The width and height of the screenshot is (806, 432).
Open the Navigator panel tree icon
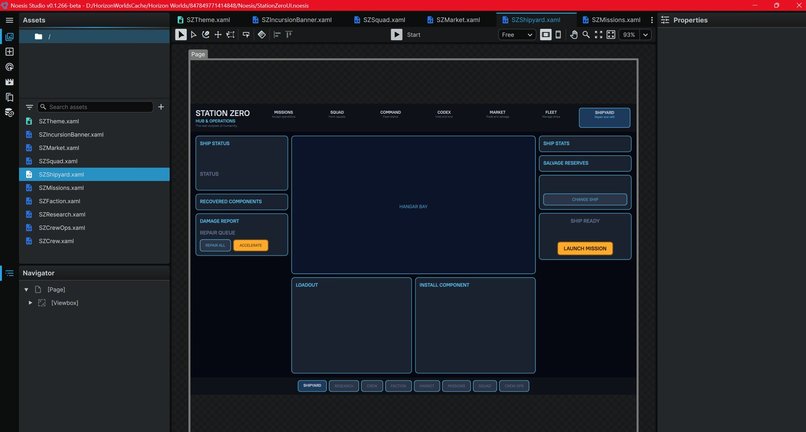[9, 273]
